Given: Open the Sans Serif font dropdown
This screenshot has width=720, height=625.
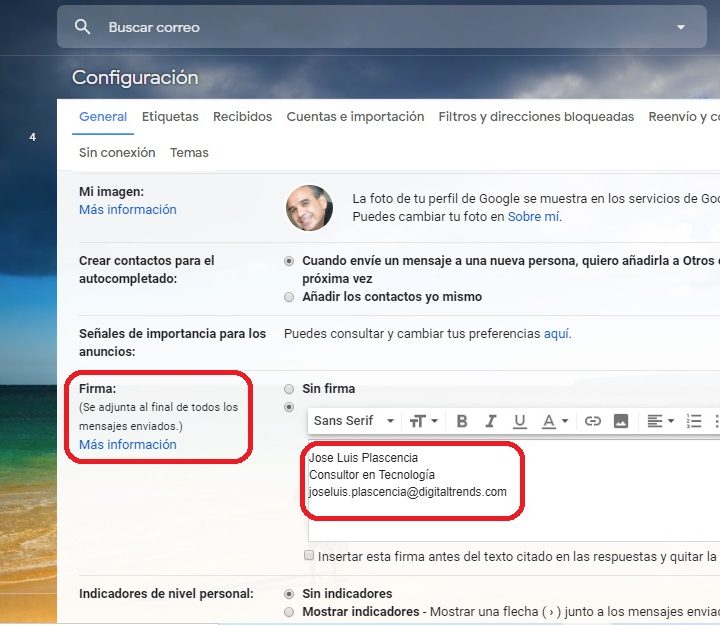Looking at the screenshot, I should coord(354,421).
